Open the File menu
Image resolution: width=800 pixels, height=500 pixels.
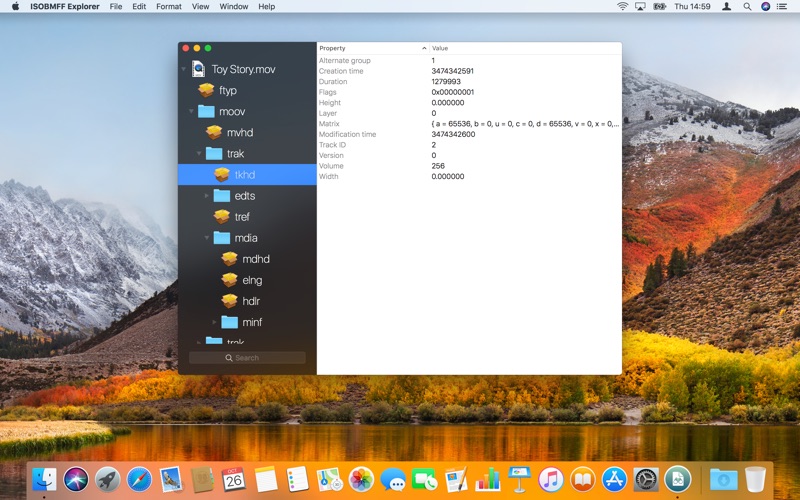[116, 7]
